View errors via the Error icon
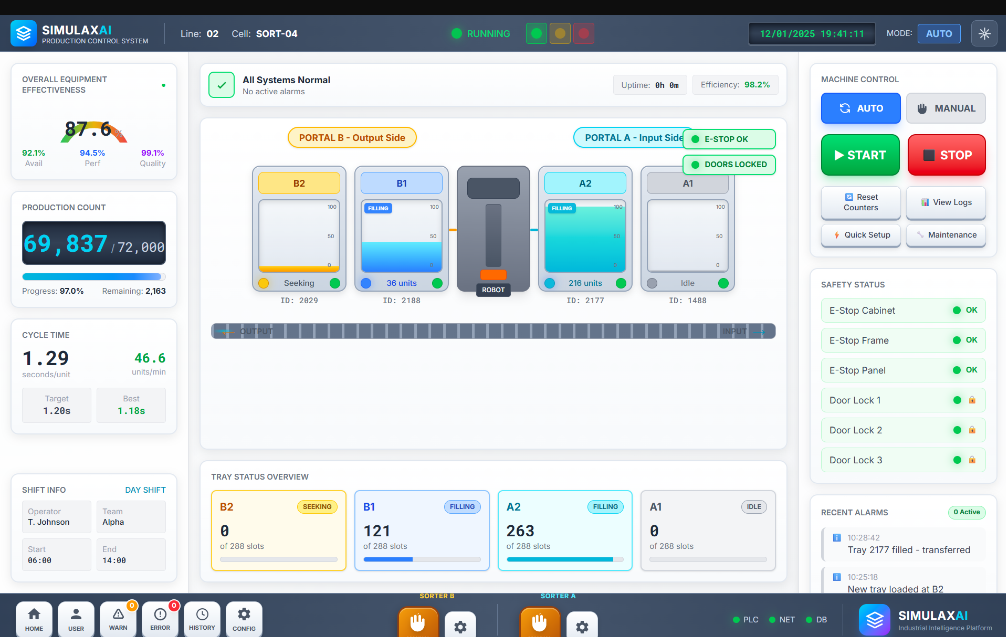1006x637 pixels. 160,618
